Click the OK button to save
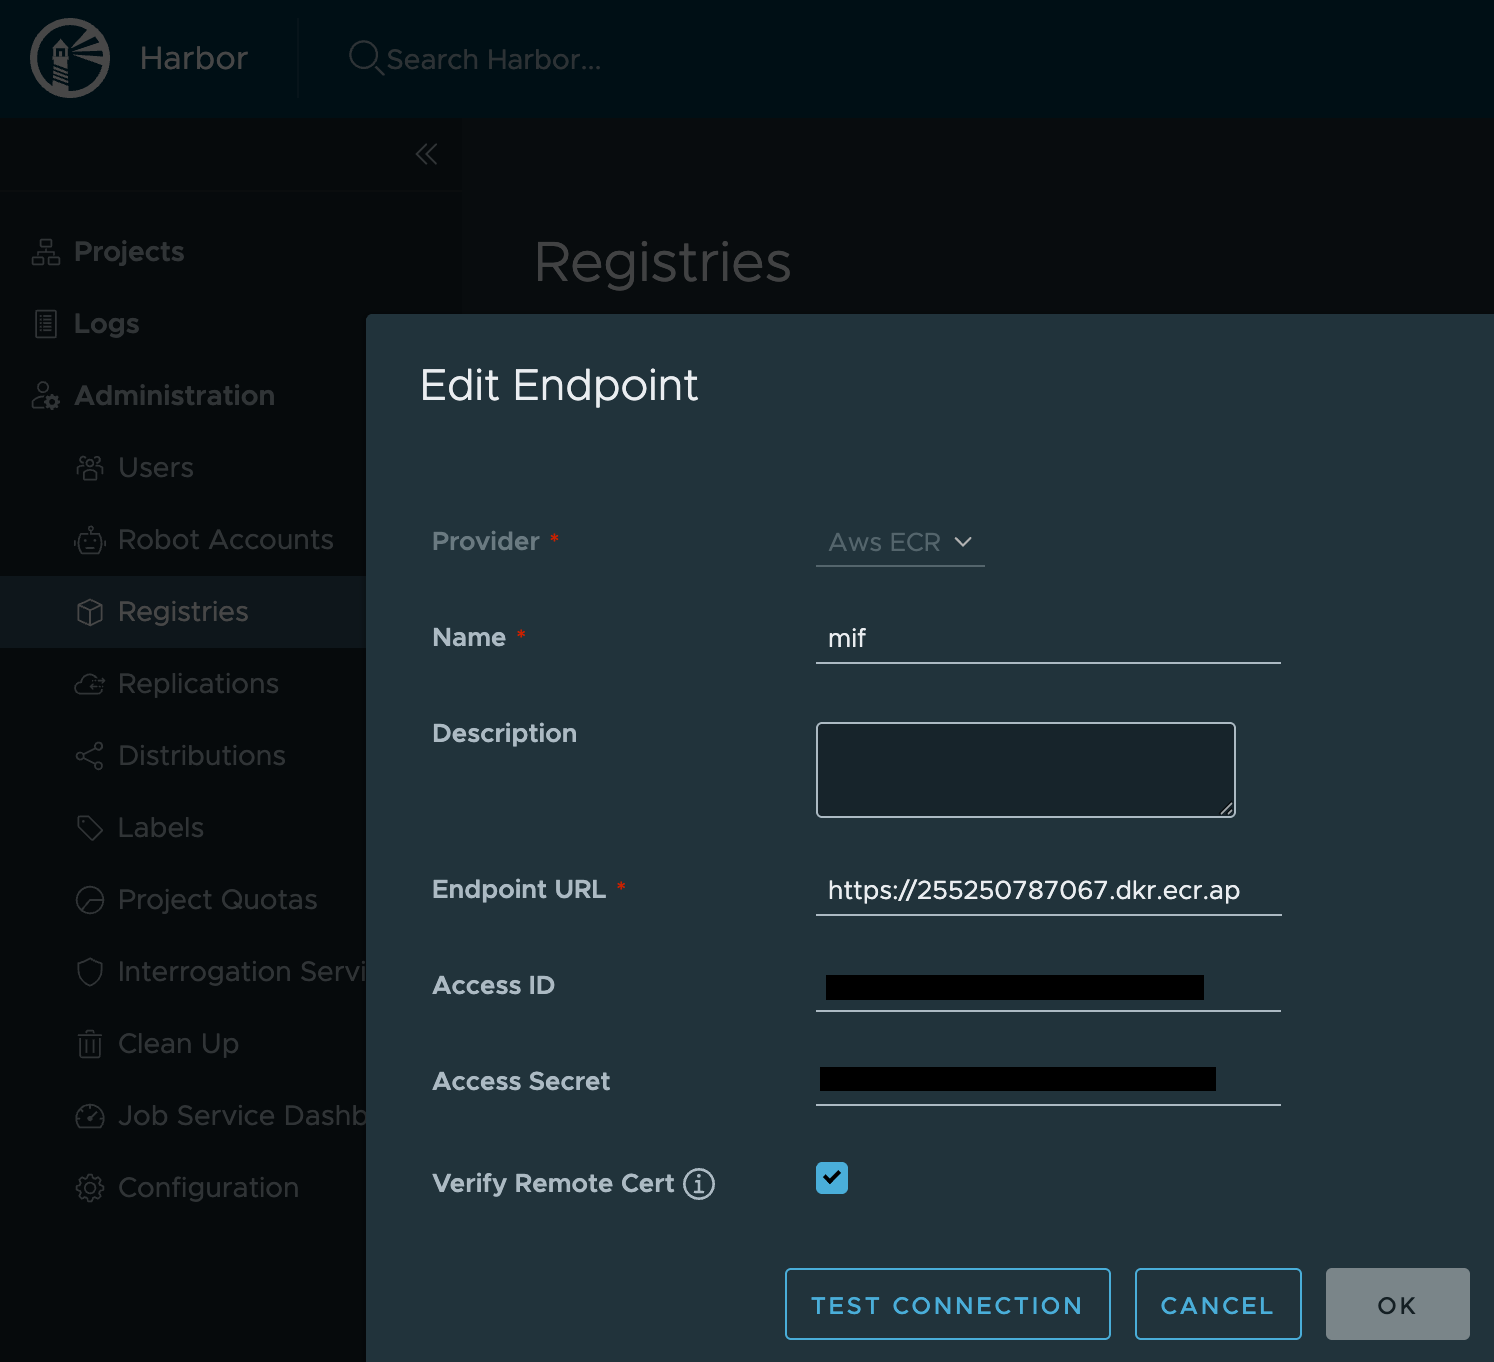Screen dimensions: 1494x1362 point(1396,1304)
